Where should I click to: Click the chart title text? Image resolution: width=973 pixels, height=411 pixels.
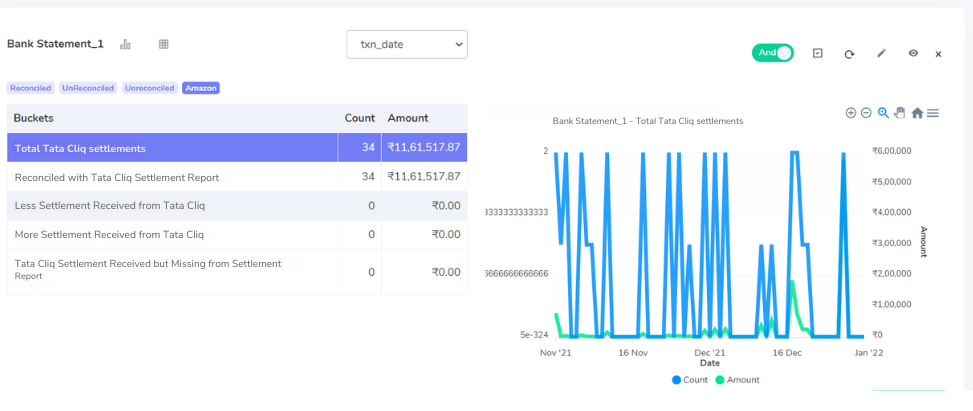click(648, 121)
